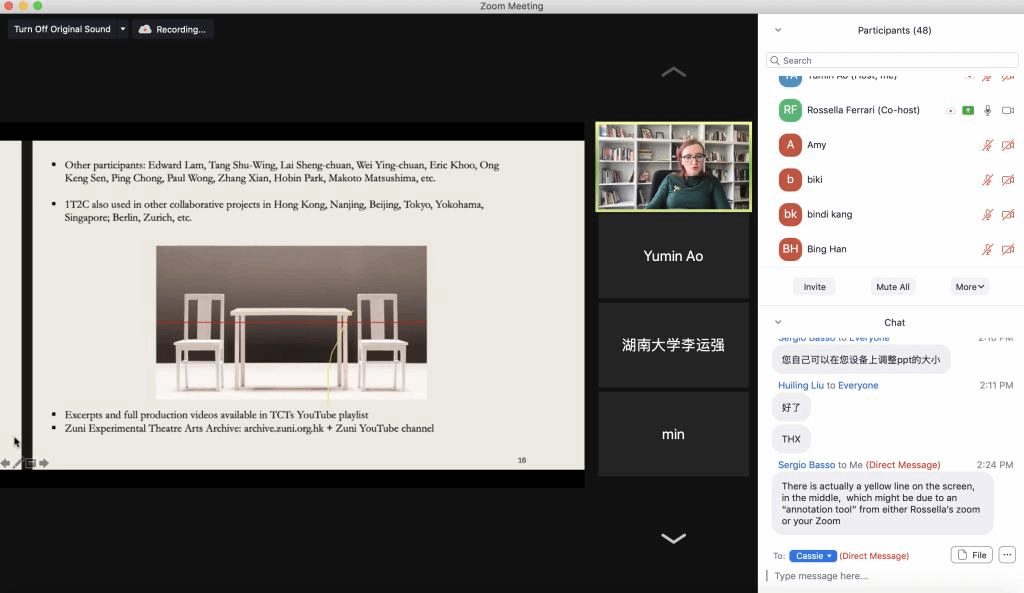This screenshot has height=593, width=1024.
Task: Click Amy's disabled camera icon
Action: pyautogui.click(x=1008, y=145)
